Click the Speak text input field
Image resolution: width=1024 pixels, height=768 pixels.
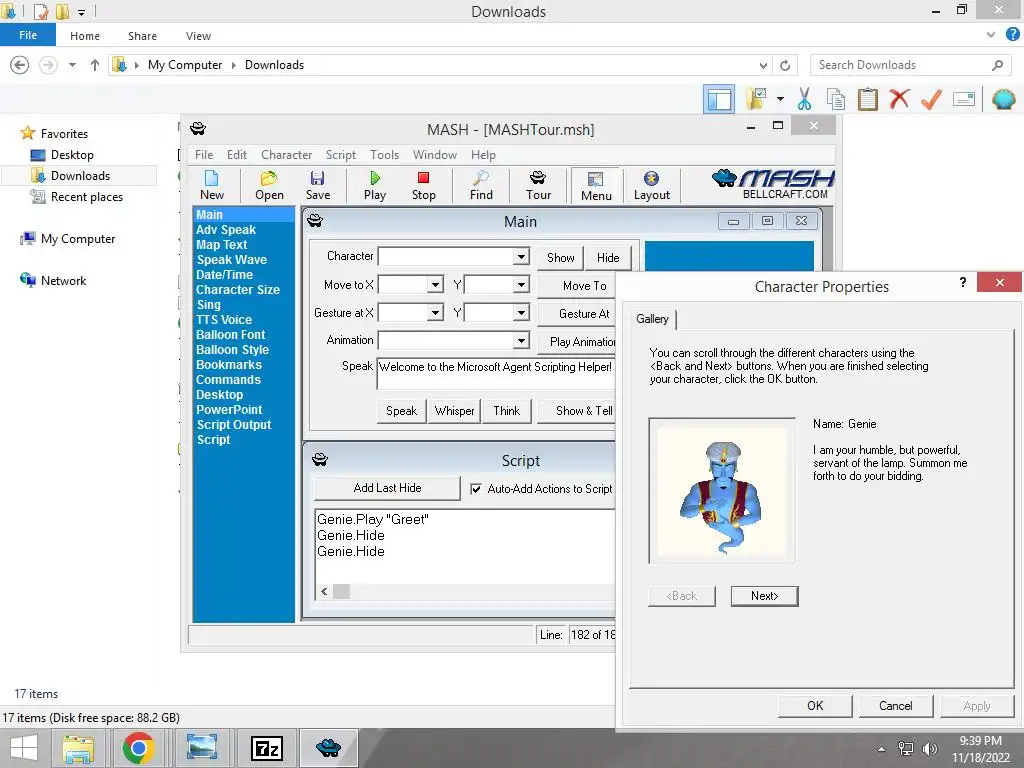(496, 374)
